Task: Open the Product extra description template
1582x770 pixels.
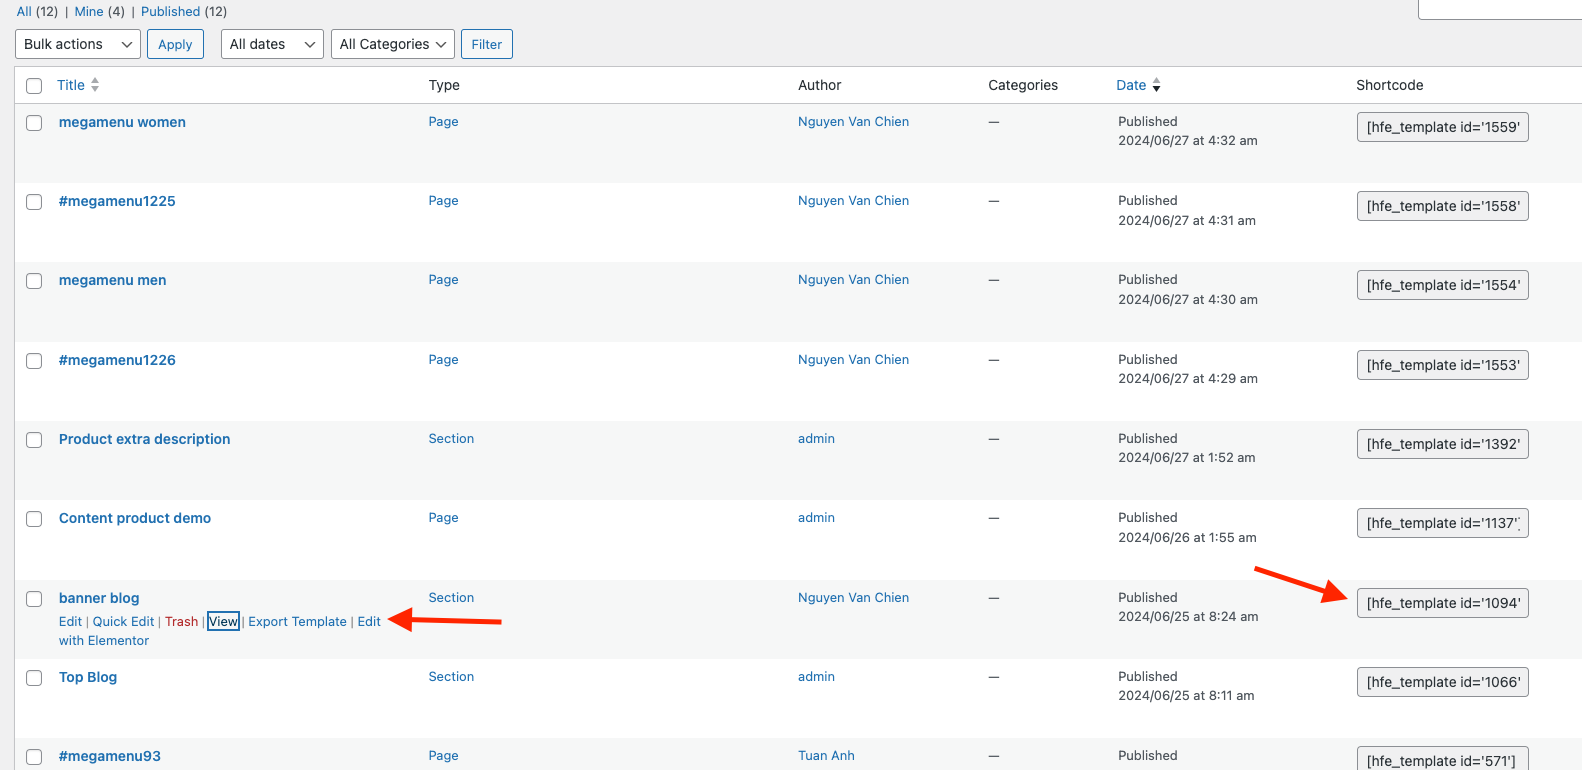Action: [144, 439]
